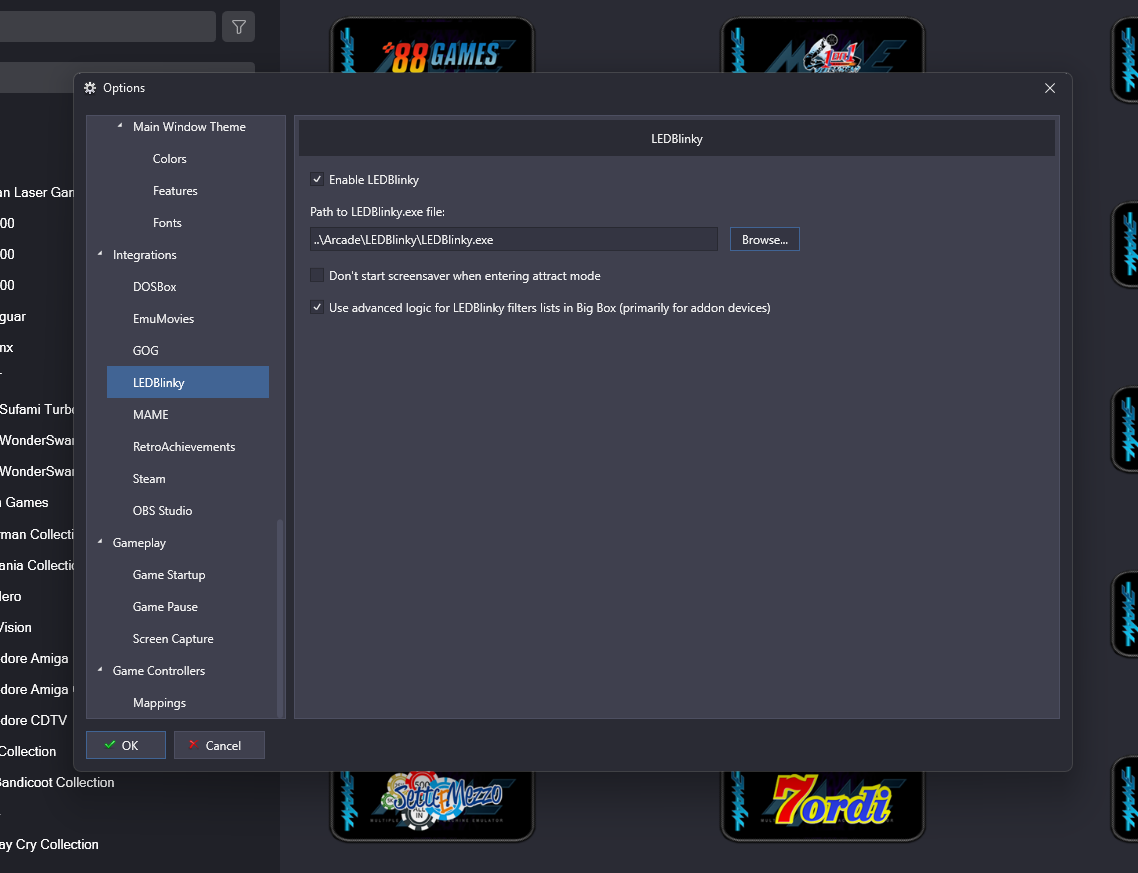Select Features in the options tree
Viewport: 1138px width, 873px height.
pyautogui.click(x=175, y=190)
